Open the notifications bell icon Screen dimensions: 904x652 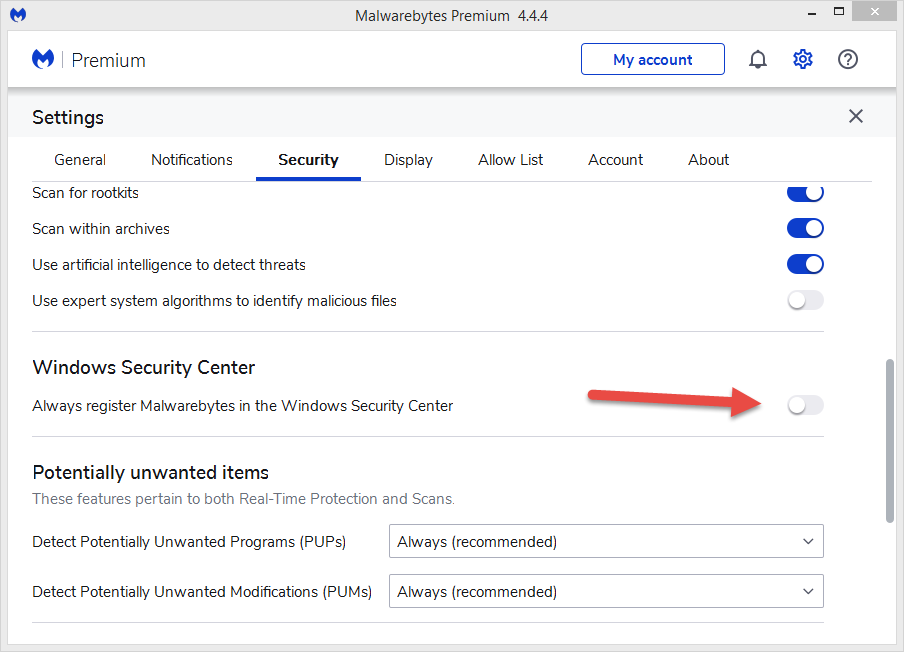tap(758, 60)
